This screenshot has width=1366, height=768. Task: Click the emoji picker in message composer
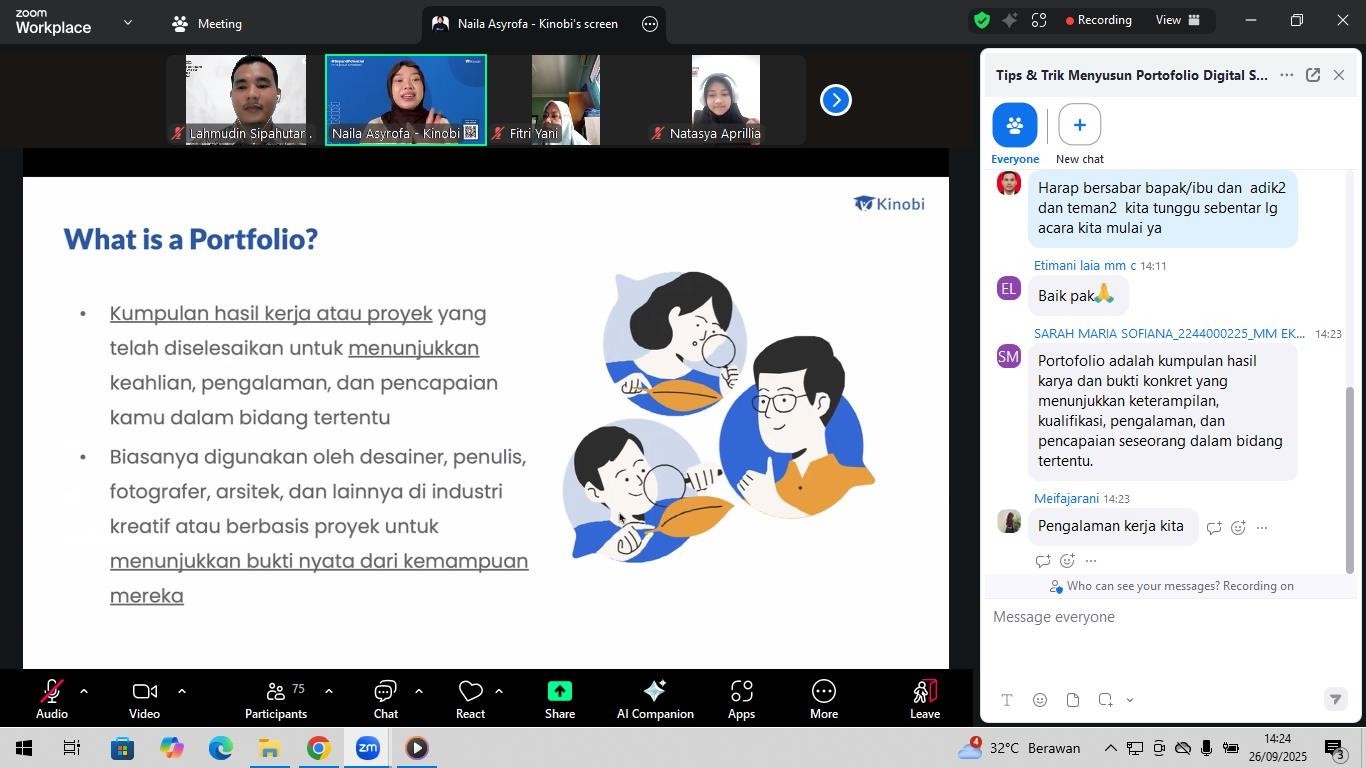point(1040,700)
